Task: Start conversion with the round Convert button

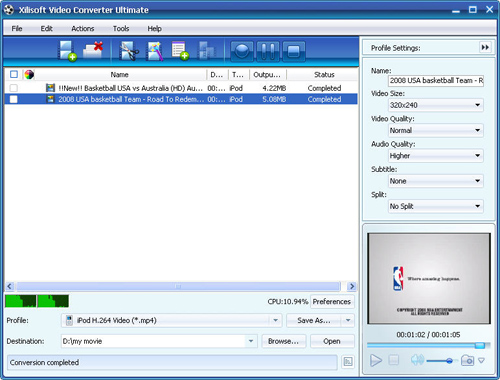Action: tap(242, 51)
